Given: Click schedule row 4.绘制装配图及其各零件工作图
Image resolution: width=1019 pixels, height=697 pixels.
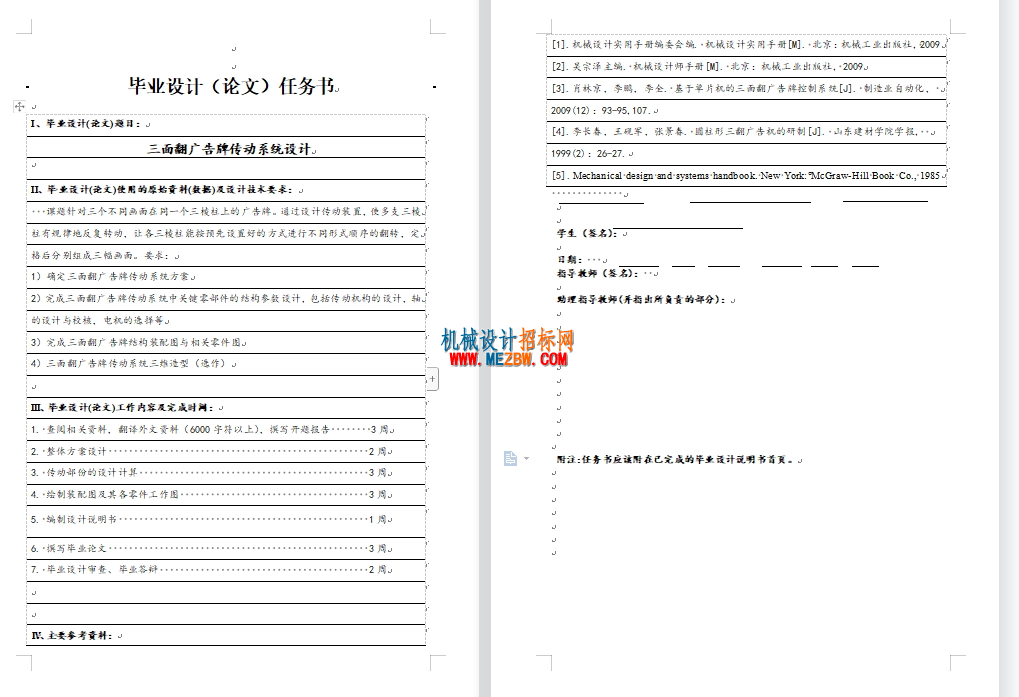Looking at the screenshot, I should (x=226, y=495).
